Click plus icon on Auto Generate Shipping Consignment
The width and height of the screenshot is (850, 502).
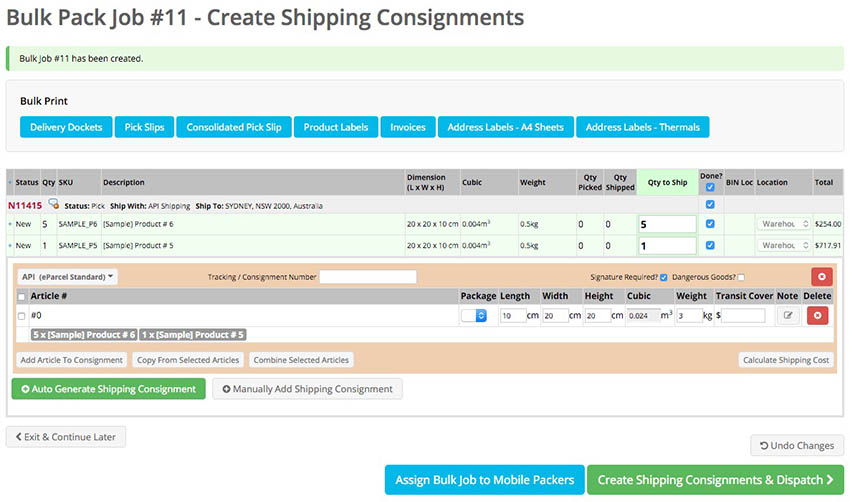tap(25, 389)
